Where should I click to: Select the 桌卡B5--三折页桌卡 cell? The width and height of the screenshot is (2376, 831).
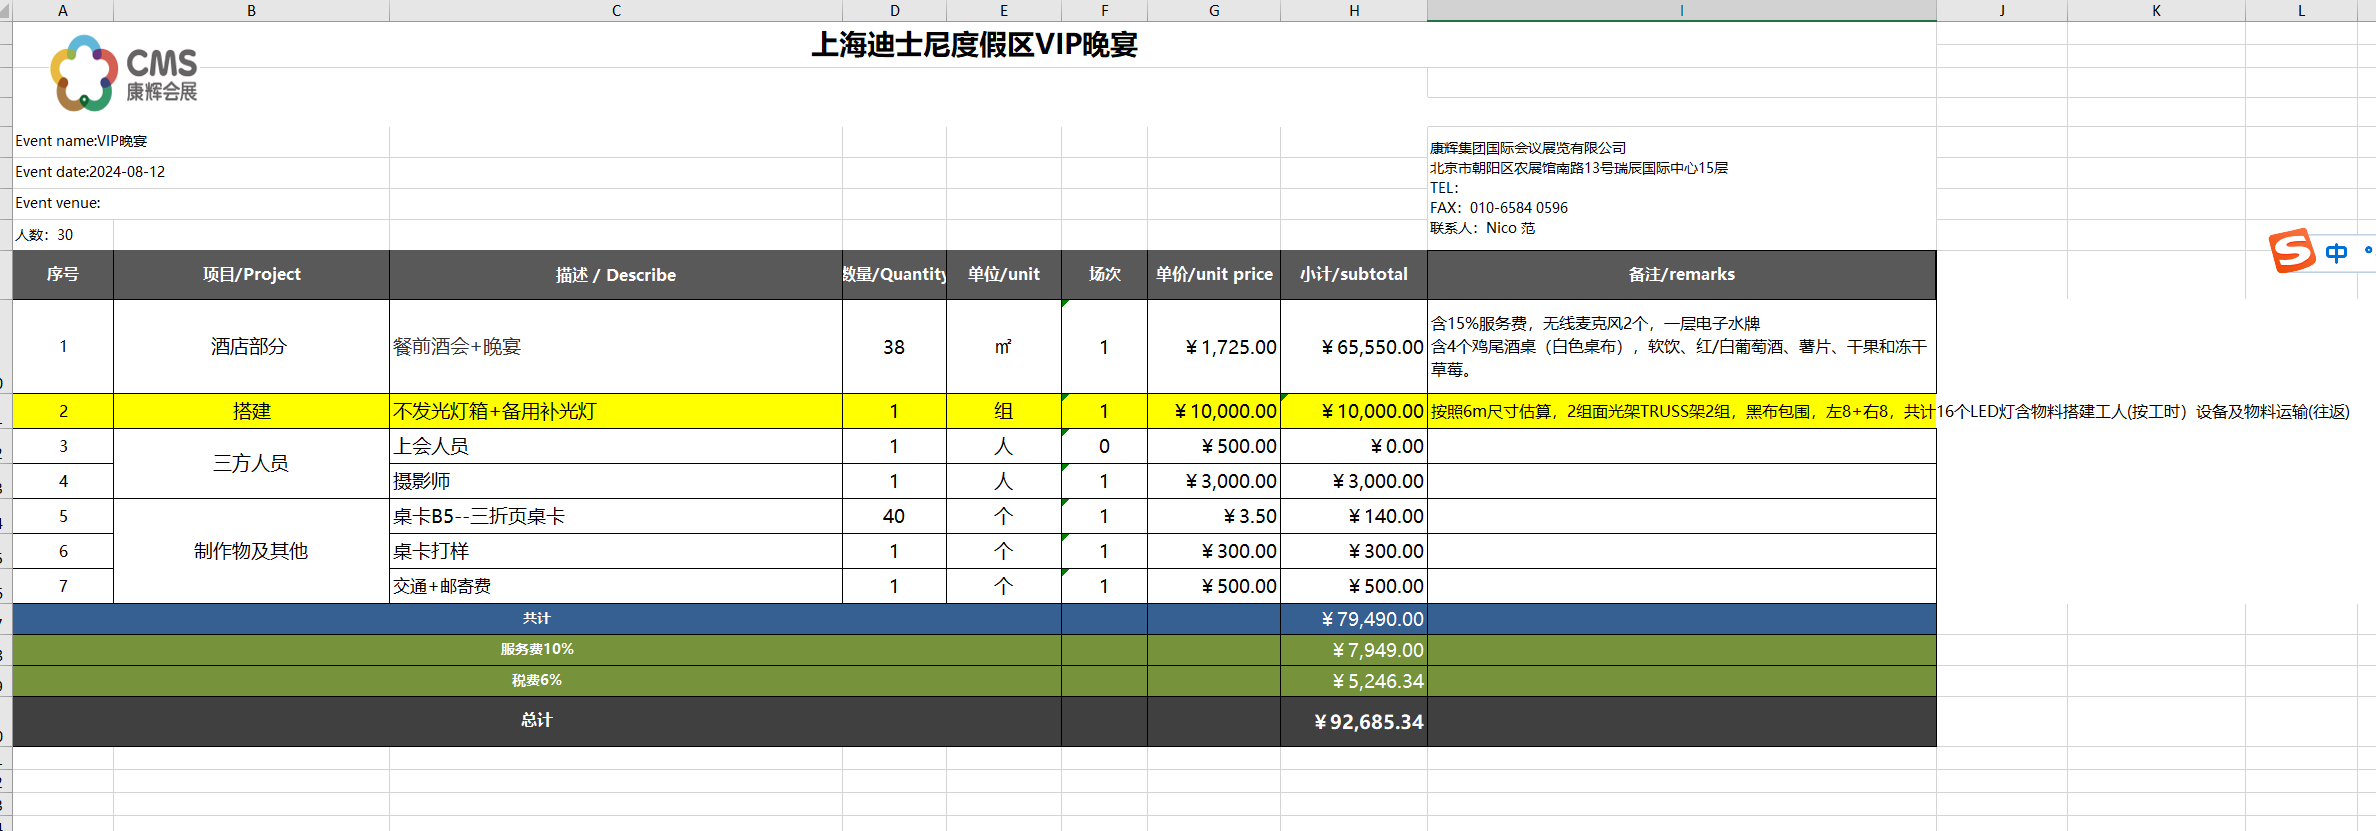pos(615,516)
